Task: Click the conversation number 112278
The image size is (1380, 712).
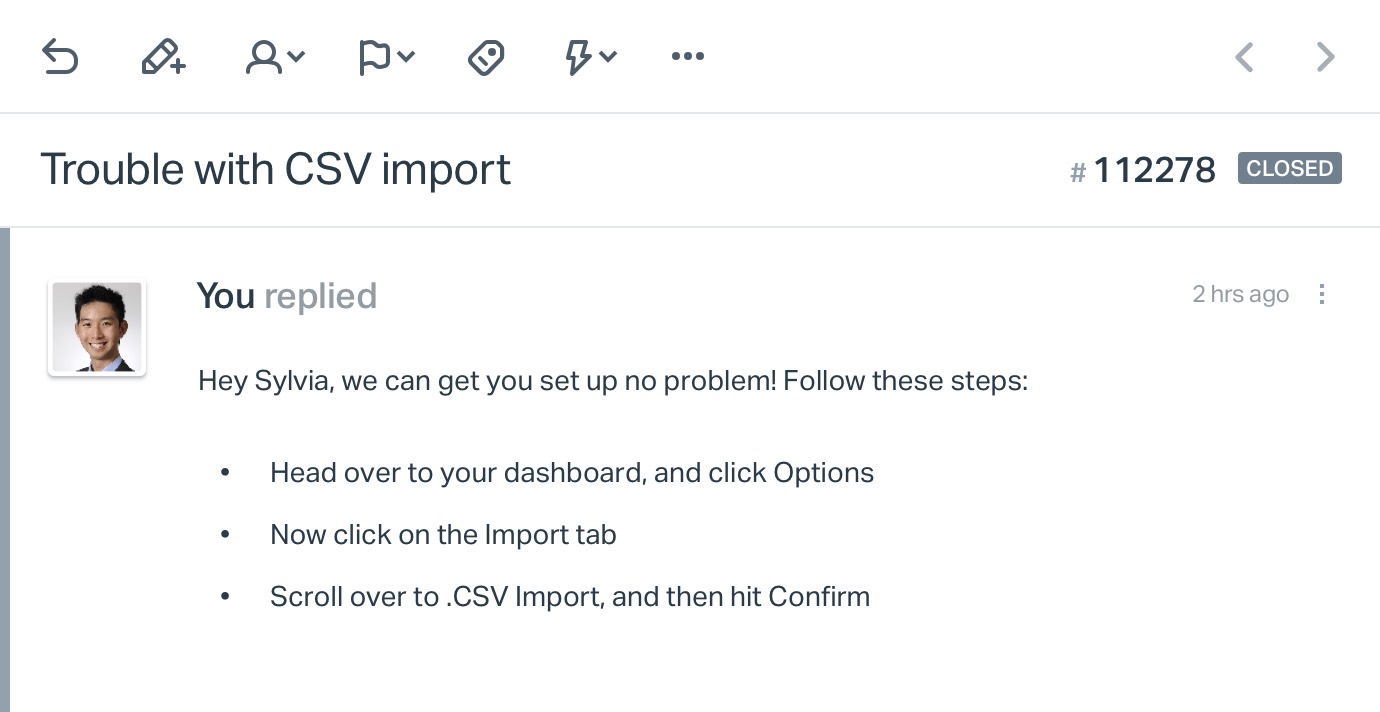Action: (x=1143, y=170)
